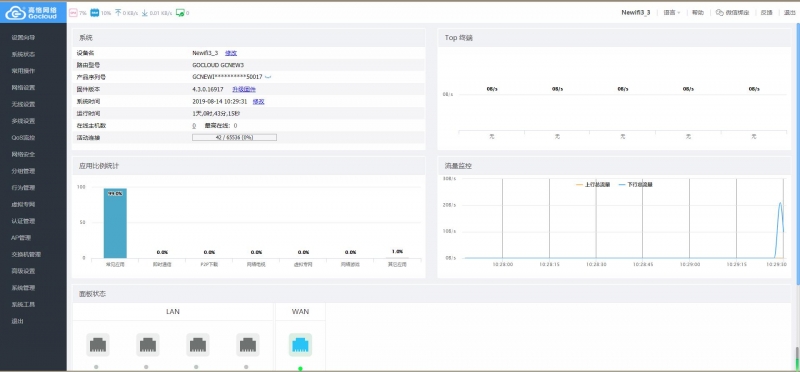Open the 语言 language dropdown
Viewport: 800px width, 372px height.
[671, 13]
